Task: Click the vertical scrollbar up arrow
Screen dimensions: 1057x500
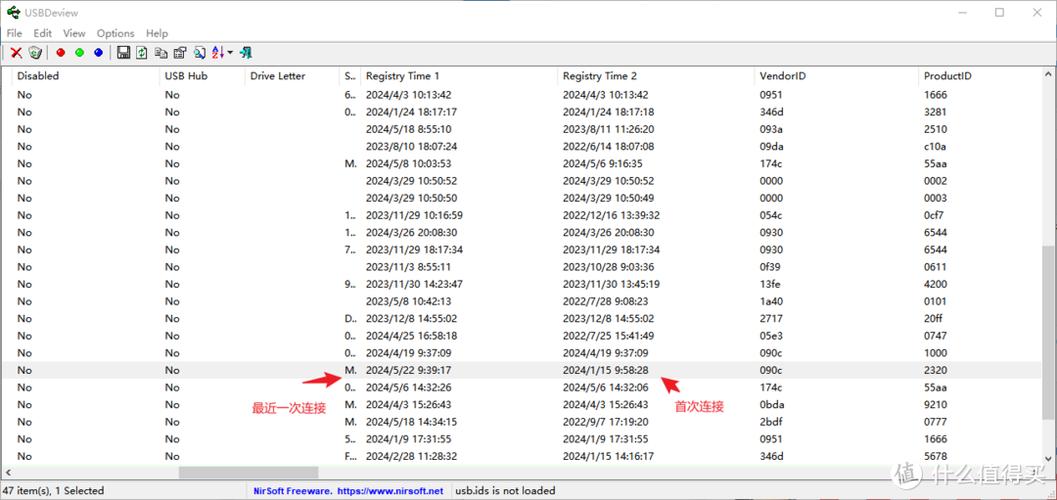Action: tap(1048, 75)
